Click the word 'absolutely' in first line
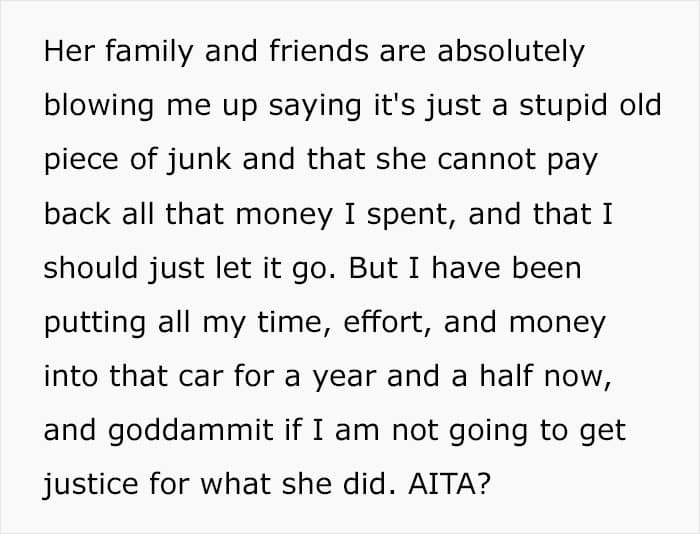This screenshot has height=534, width=700. pyautogui.click(x=511, y=51)
